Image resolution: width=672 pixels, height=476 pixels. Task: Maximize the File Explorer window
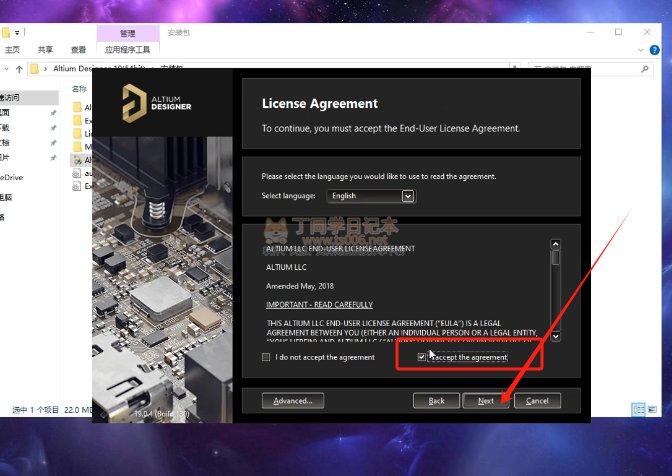tap(618, 32)
